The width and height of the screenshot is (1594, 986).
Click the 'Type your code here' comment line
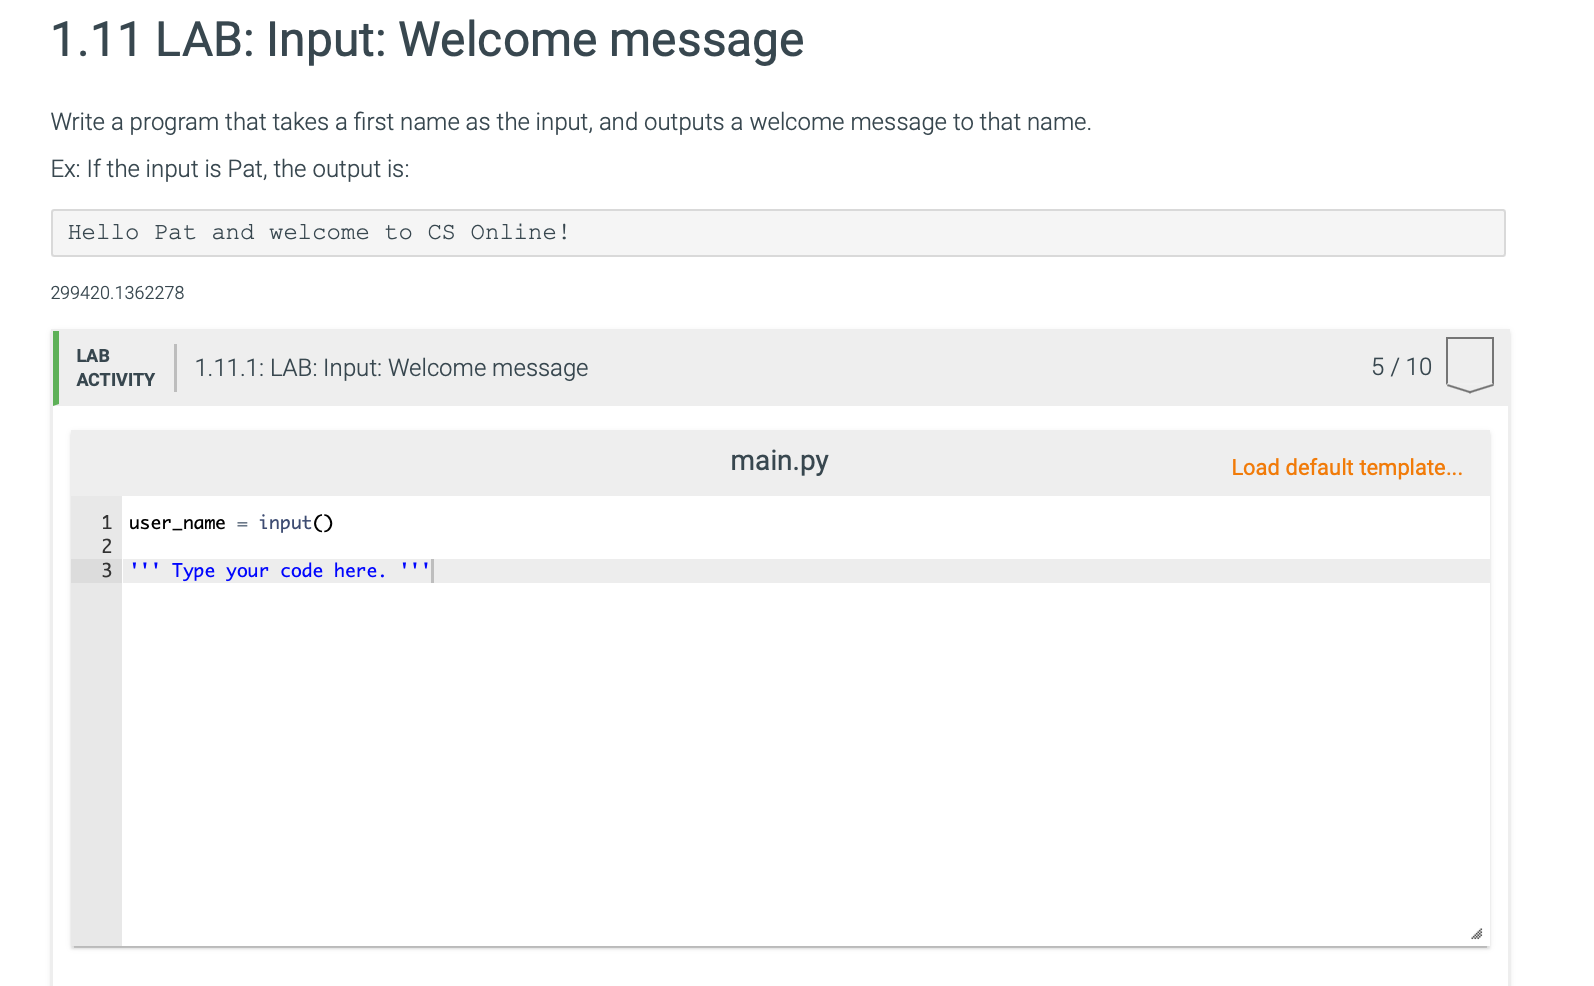[x=280, y=571]
